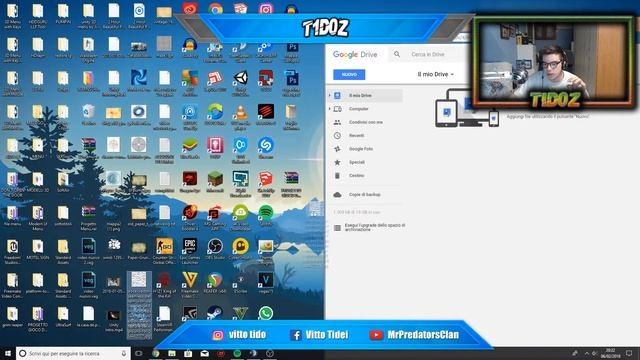This screenshot has height=360, width=640.
Task: Open Google Foto in Drive sidebar
Action: point(360,149)
